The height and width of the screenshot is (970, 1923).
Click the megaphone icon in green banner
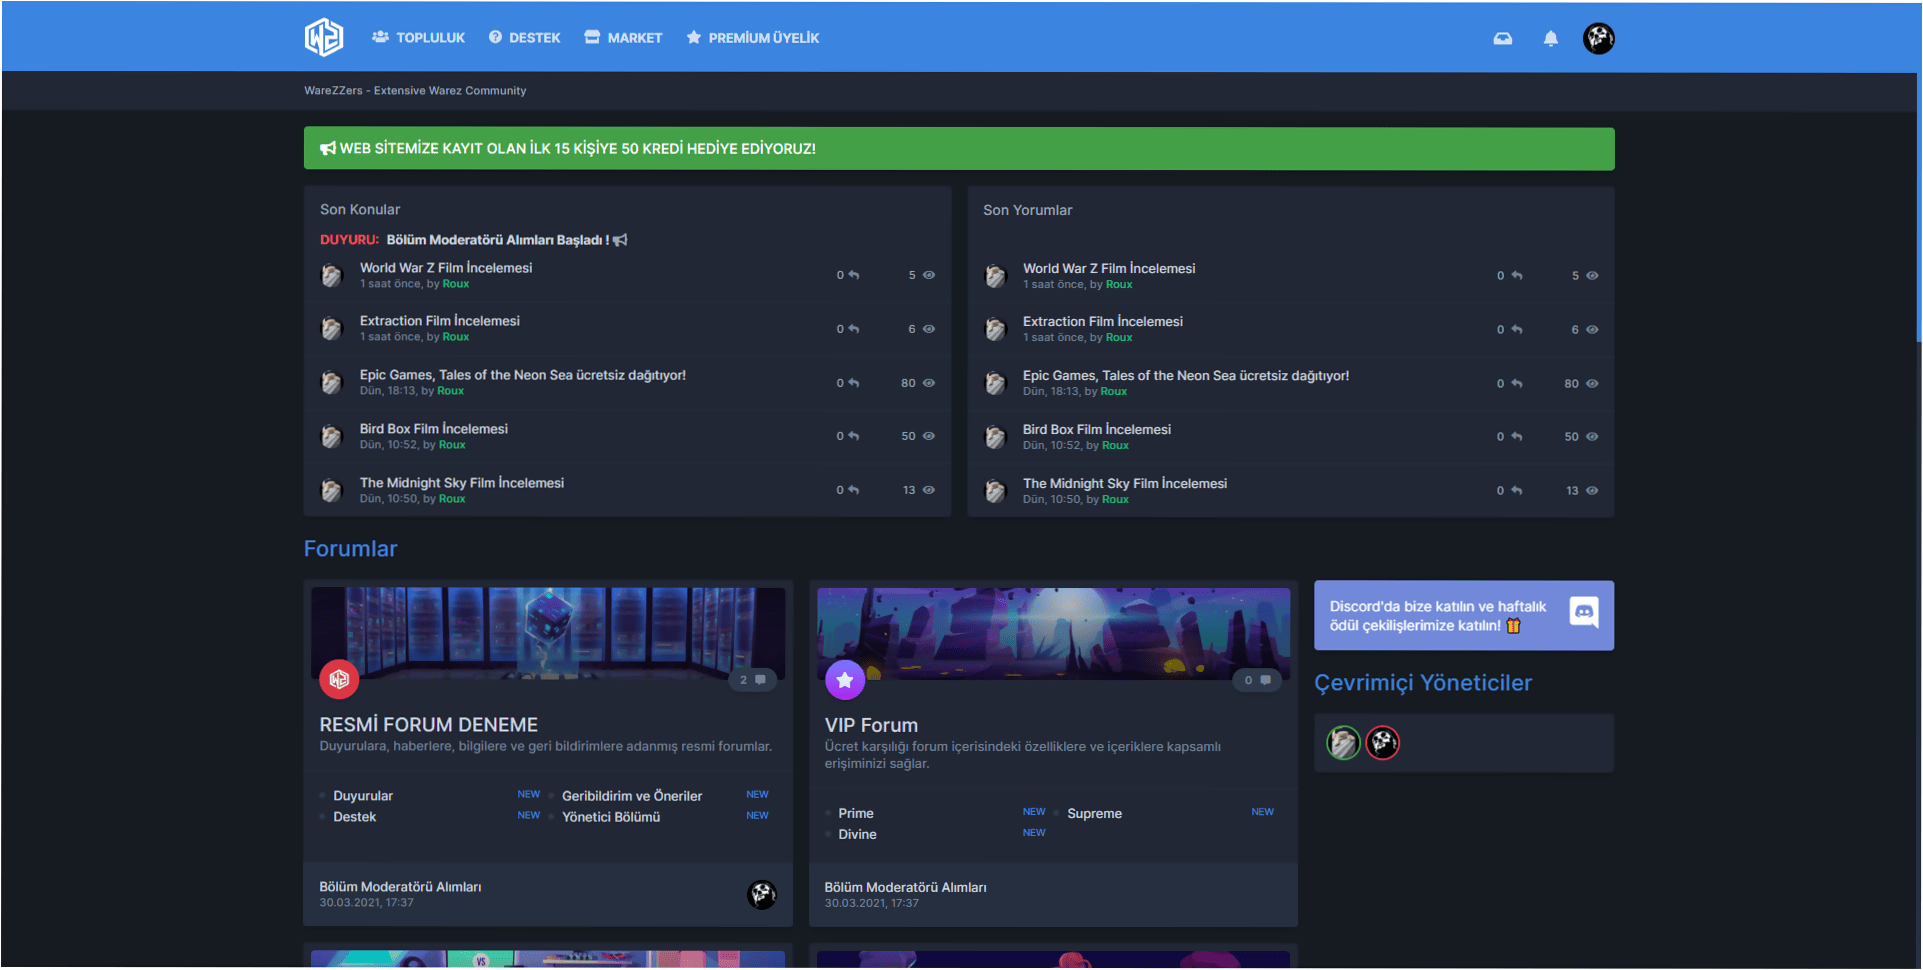[328, 149]
